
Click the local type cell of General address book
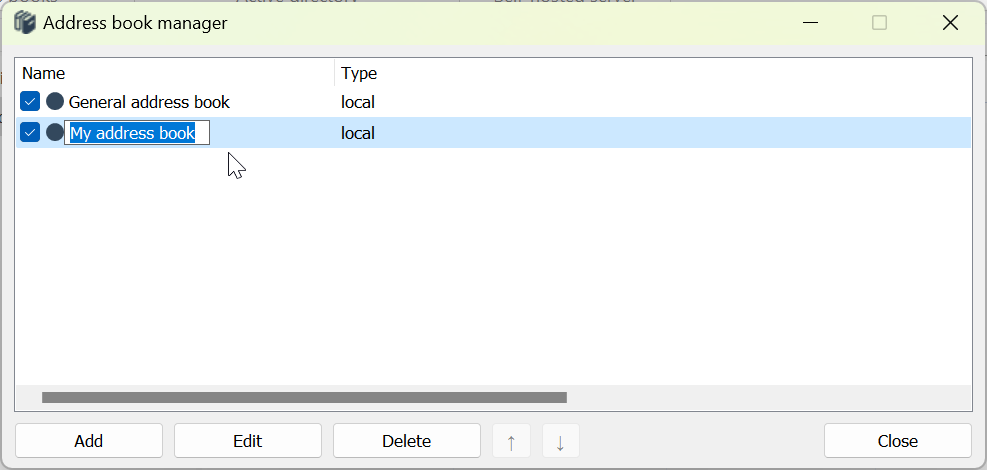pos(358,102)
